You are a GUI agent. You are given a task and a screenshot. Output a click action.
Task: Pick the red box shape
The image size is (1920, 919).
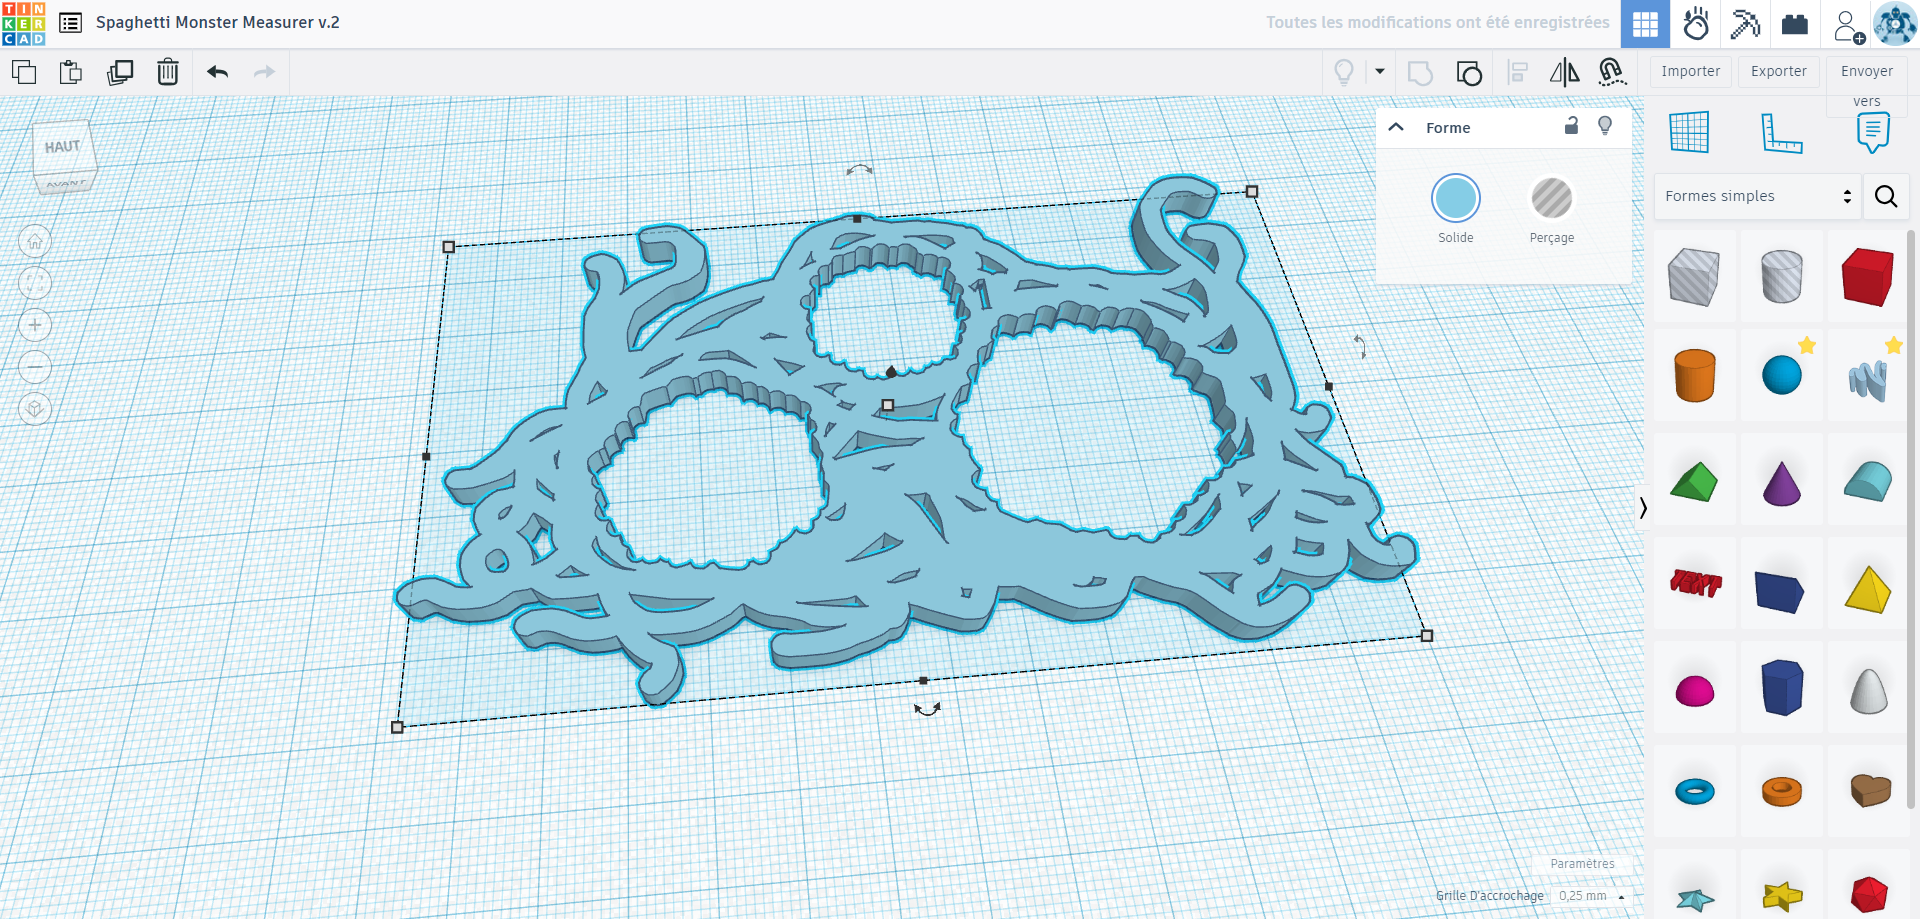[x=1868, y=276]
